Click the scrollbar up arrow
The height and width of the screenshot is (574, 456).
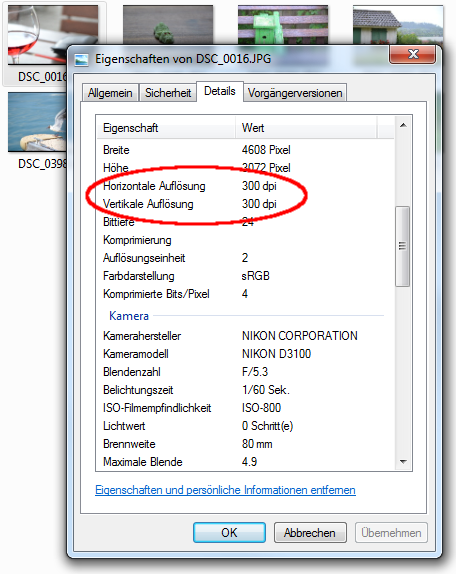403,125
